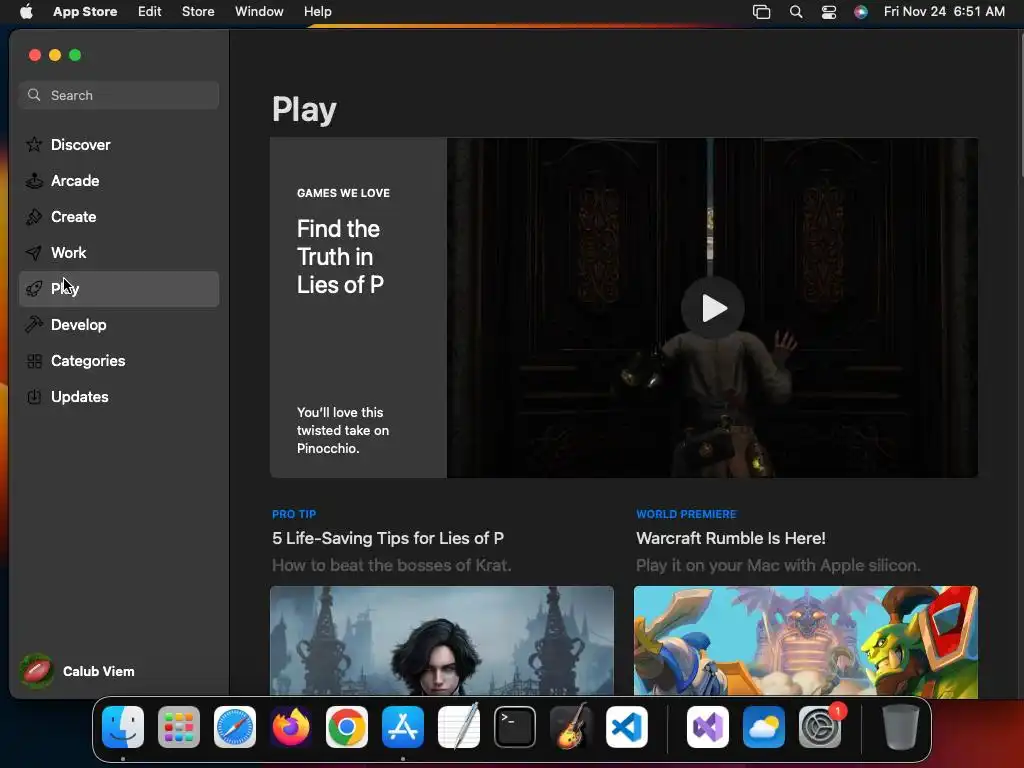Click the Develop hammer icon
The height and width of the screenshot is (768, 1024).
tap(34, 325)
